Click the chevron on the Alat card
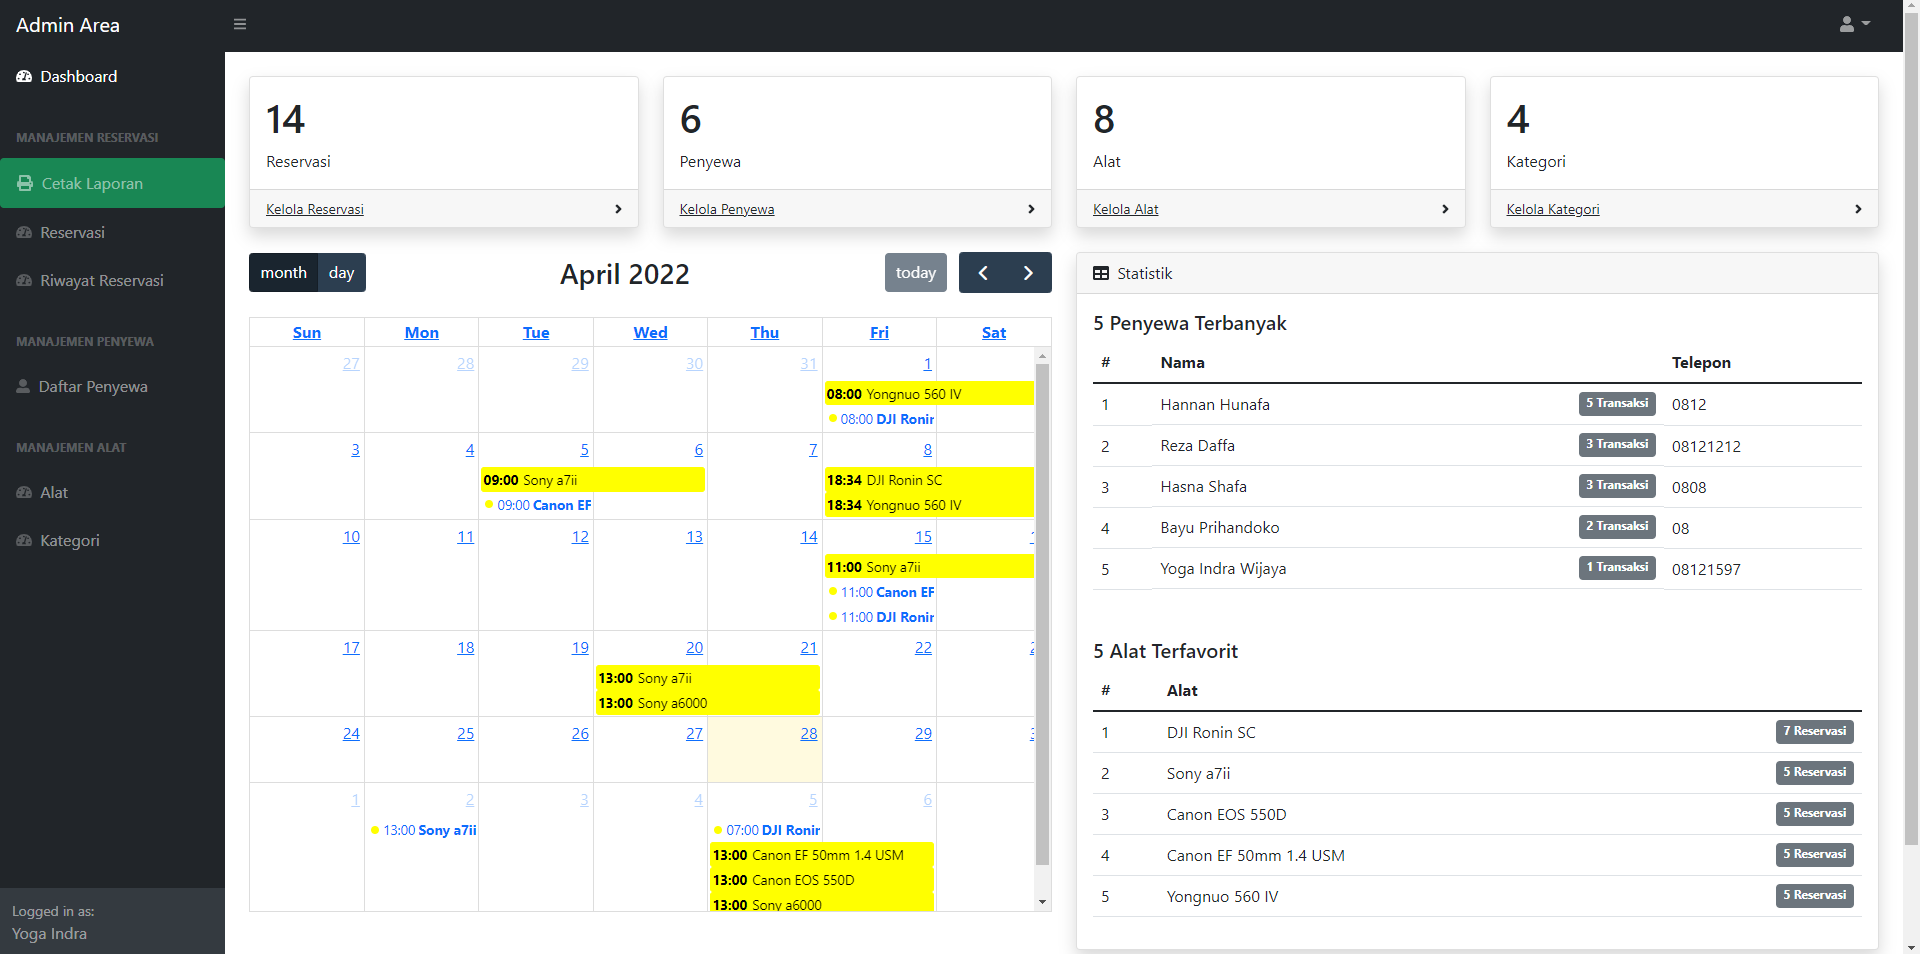 point(1445,209)
